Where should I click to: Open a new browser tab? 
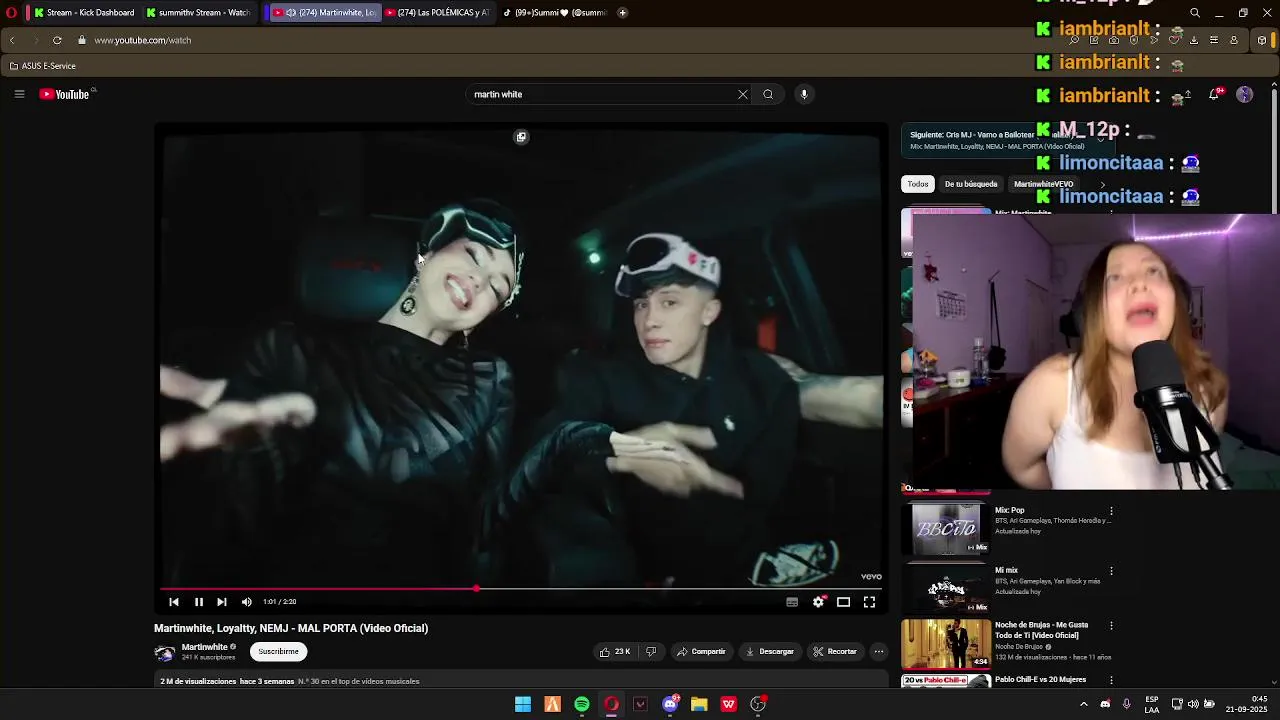(622, 13)
